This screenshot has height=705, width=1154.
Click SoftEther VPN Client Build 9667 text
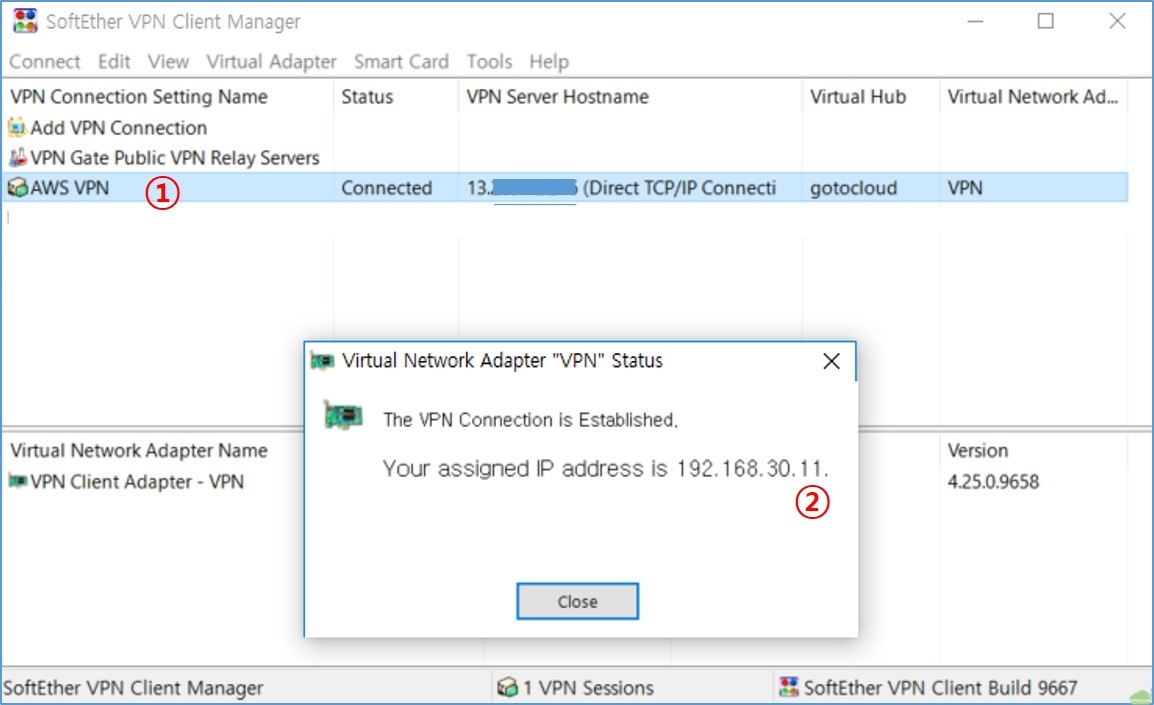941,687
